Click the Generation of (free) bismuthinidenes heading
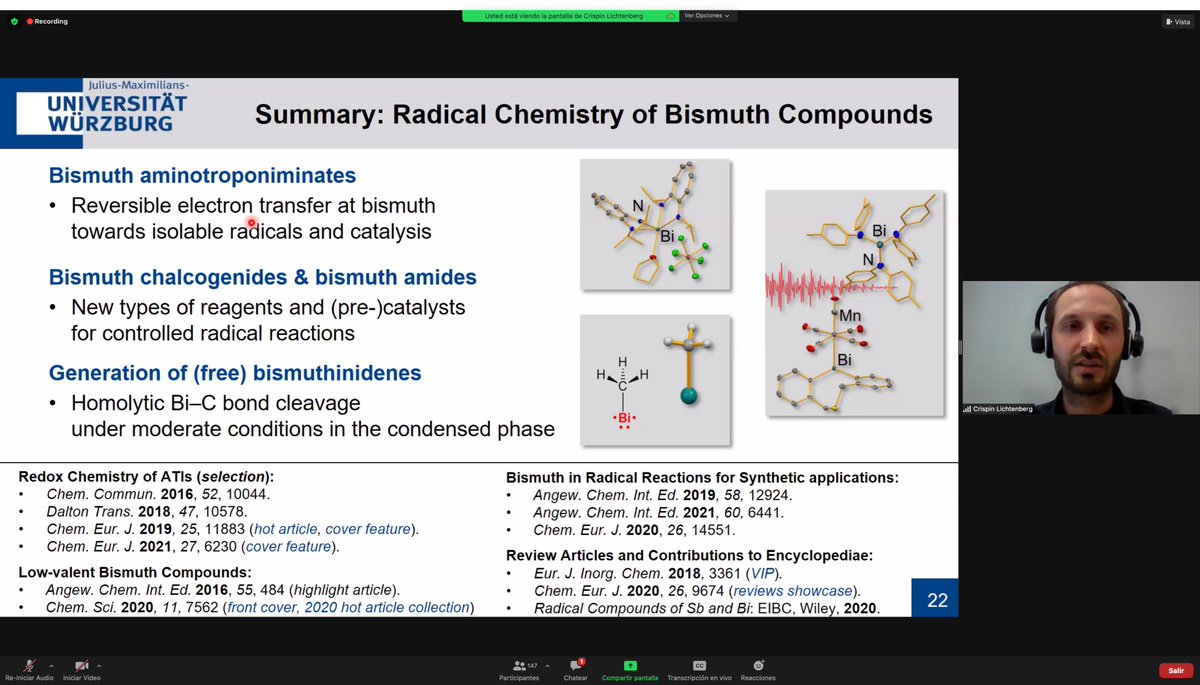The height and width of the screenshot is (685, 1200). (235, 373)
